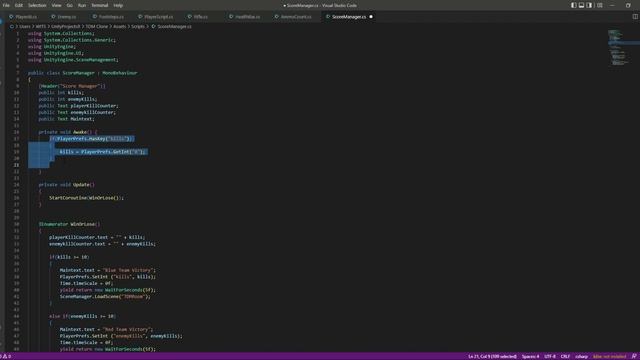Viewport: 640px width, 360px height.
Task: Expand the Scripts breadcrumb segment
Action: click(x=138, y=27)
